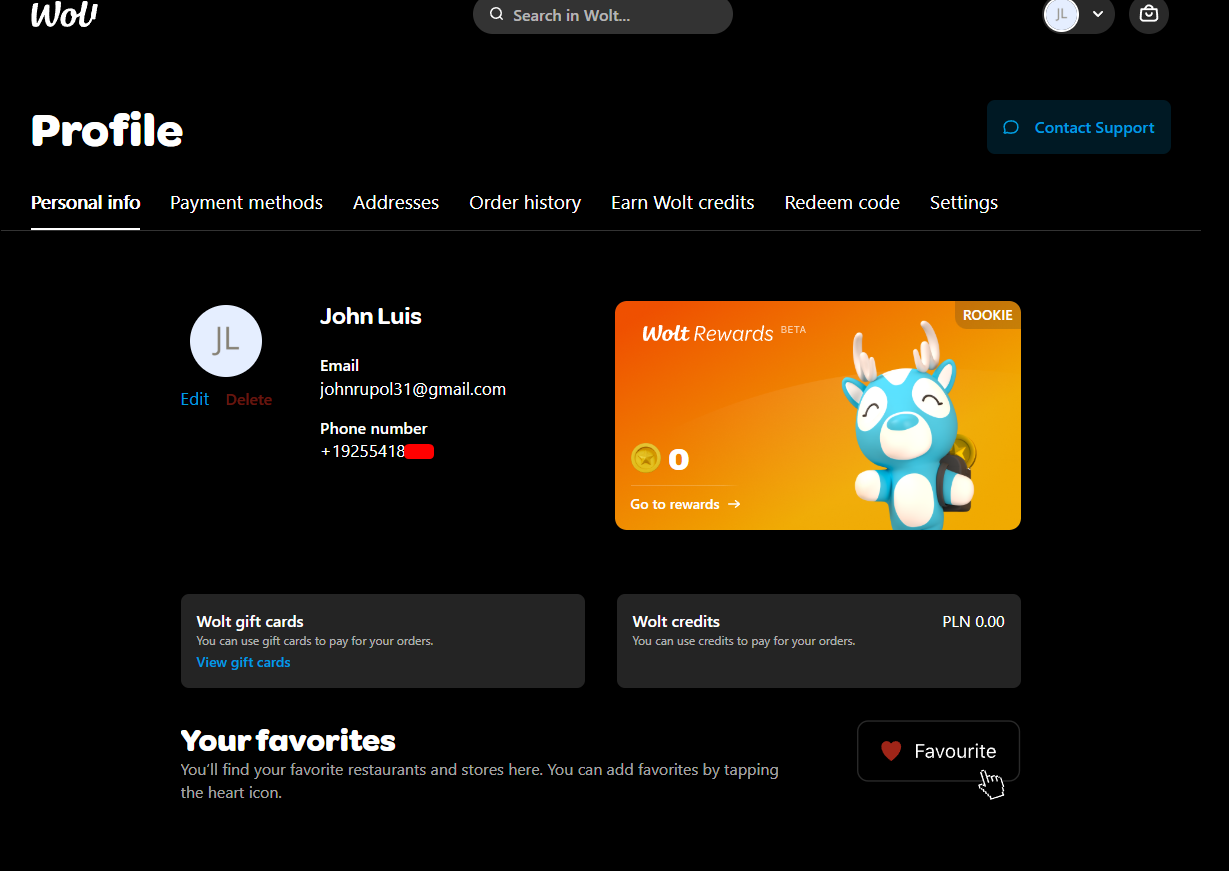Image resolution: width=1229 pixels, height=871 pixels.
Task: Click the gold coin rewards icon
Action: pos(646,459)
